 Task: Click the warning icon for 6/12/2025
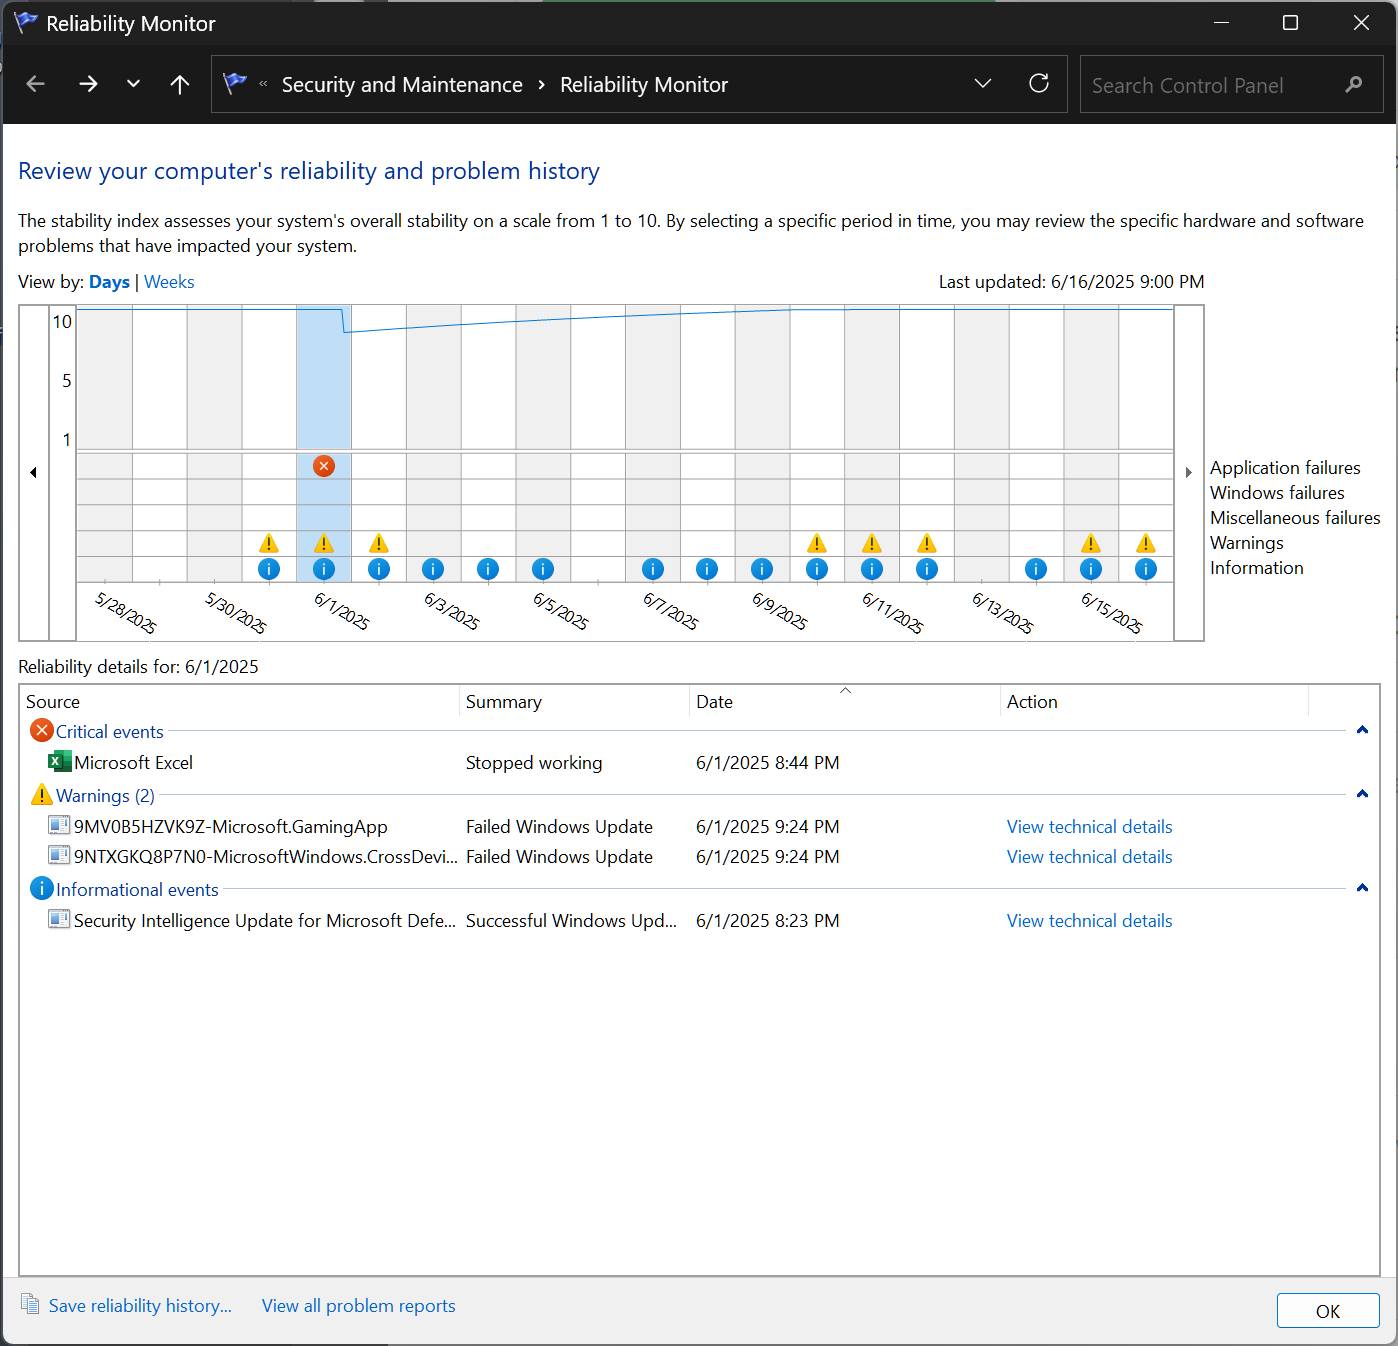[927, 543]
